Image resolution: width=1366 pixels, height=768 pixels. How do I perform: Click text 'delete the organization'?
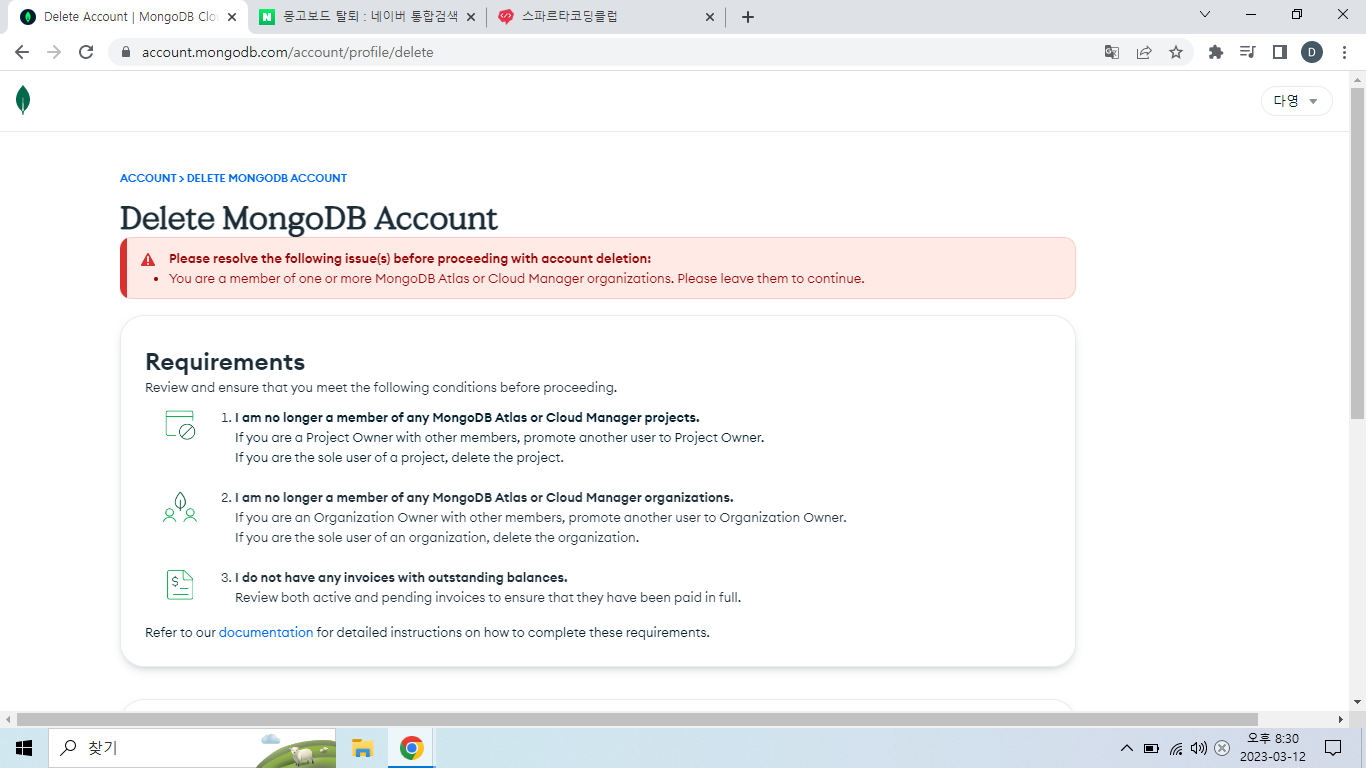pyautogui.click(x=565, y=537)
